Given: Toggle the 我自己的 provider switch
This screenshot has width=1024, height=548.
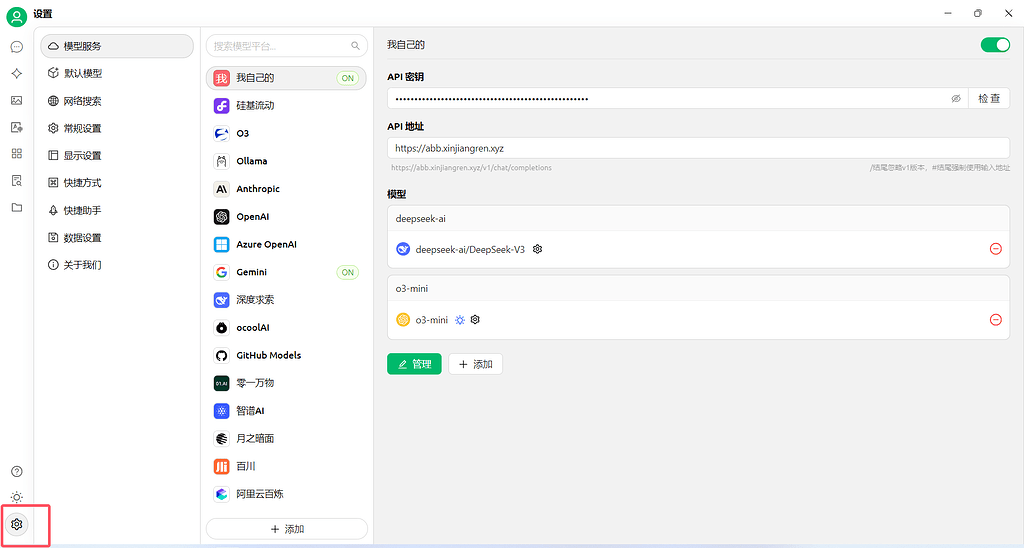Looking at the screenshot, I should [995, 44].
